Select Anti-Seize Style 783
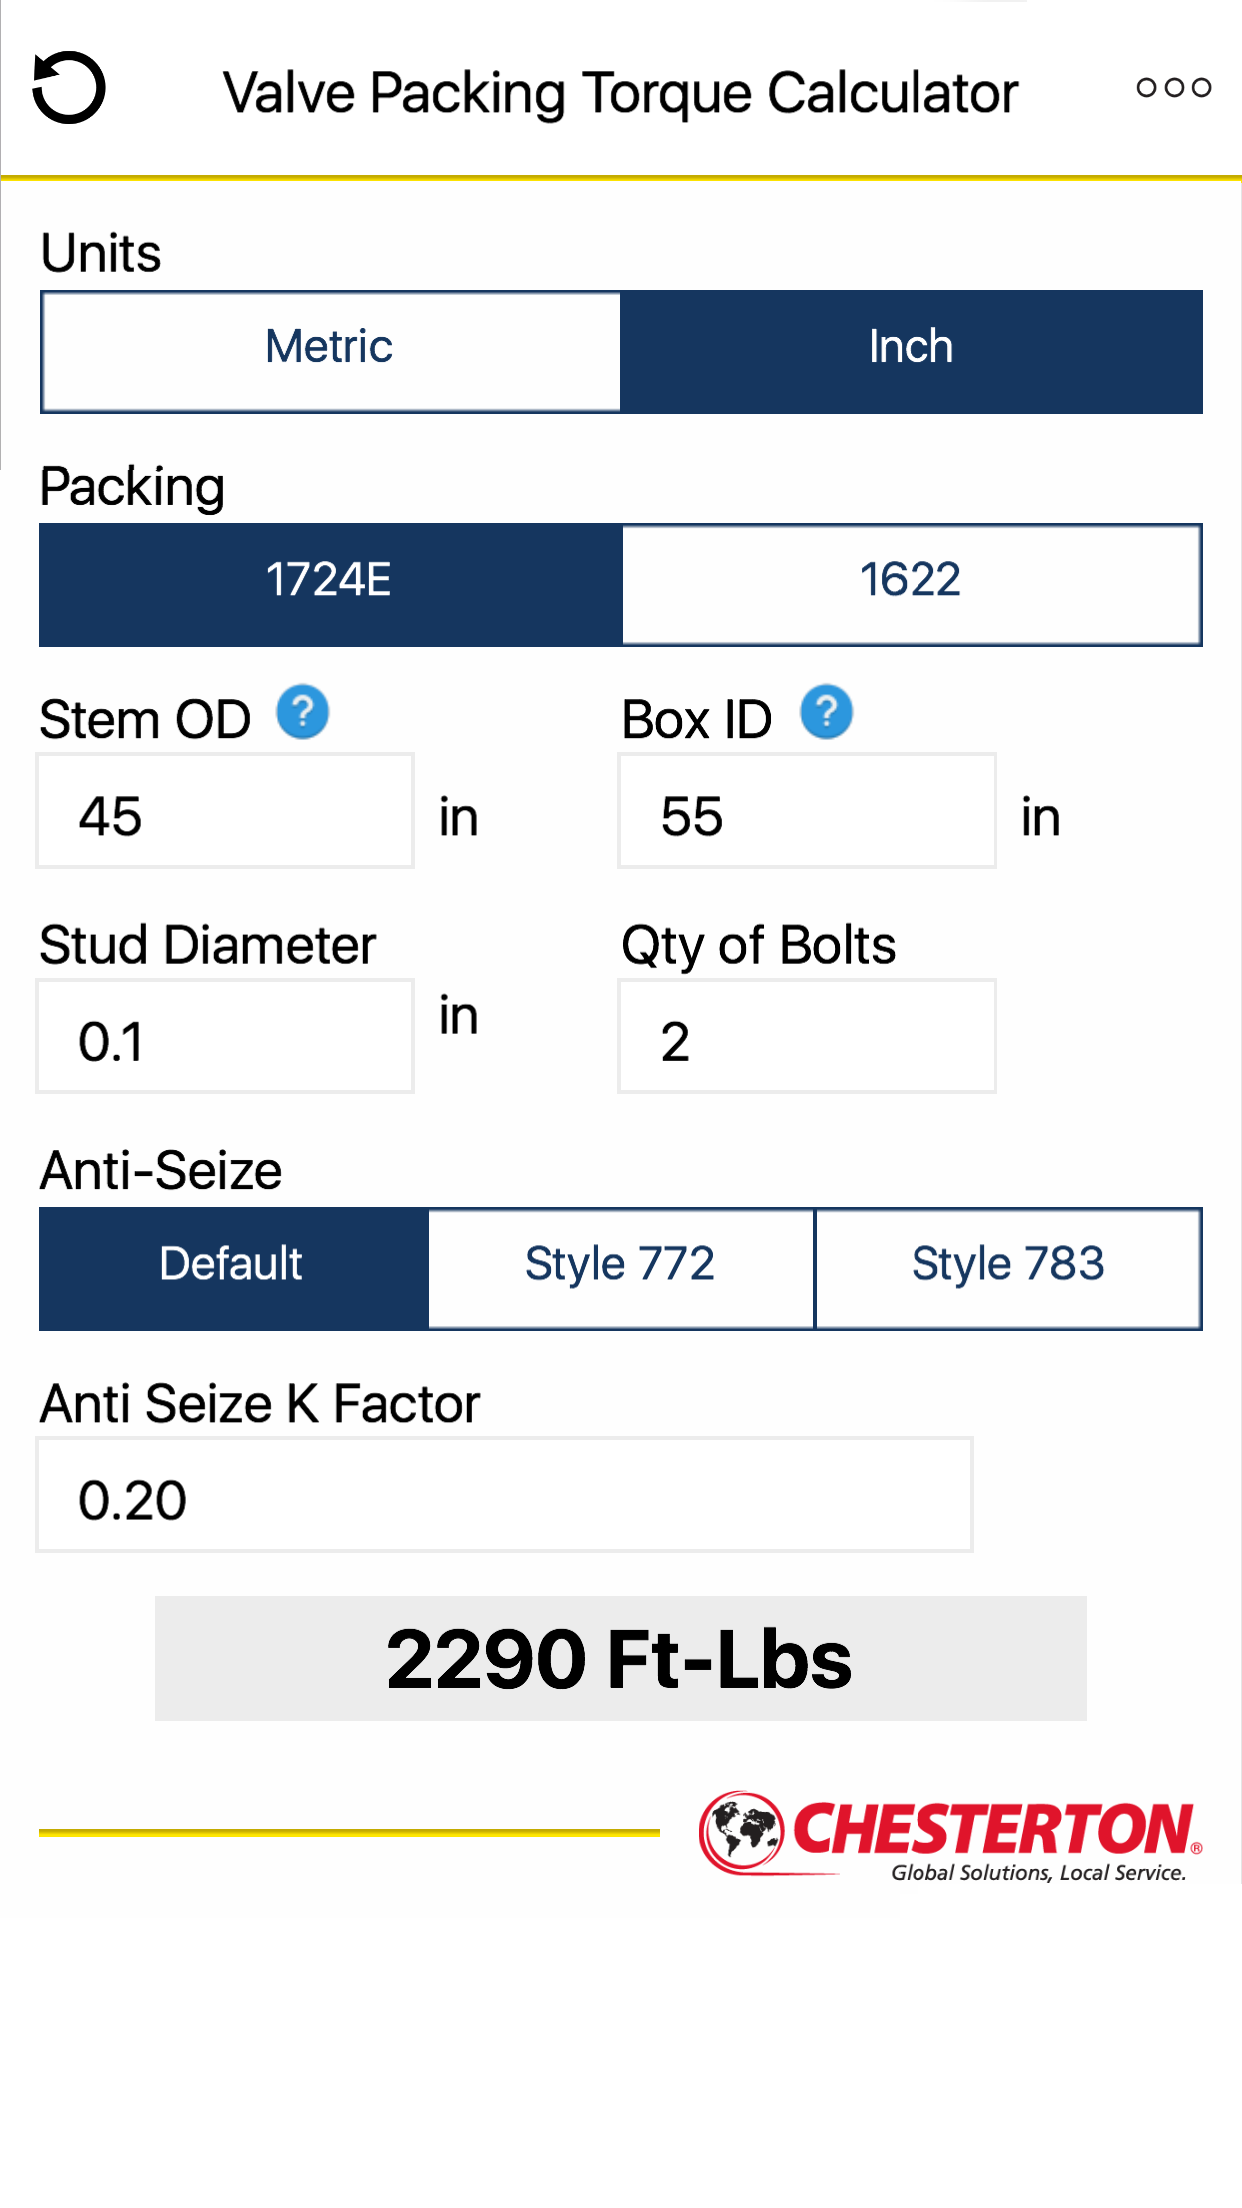This screenshot has width=1242, height=2208. [x=1007, y=1267]
